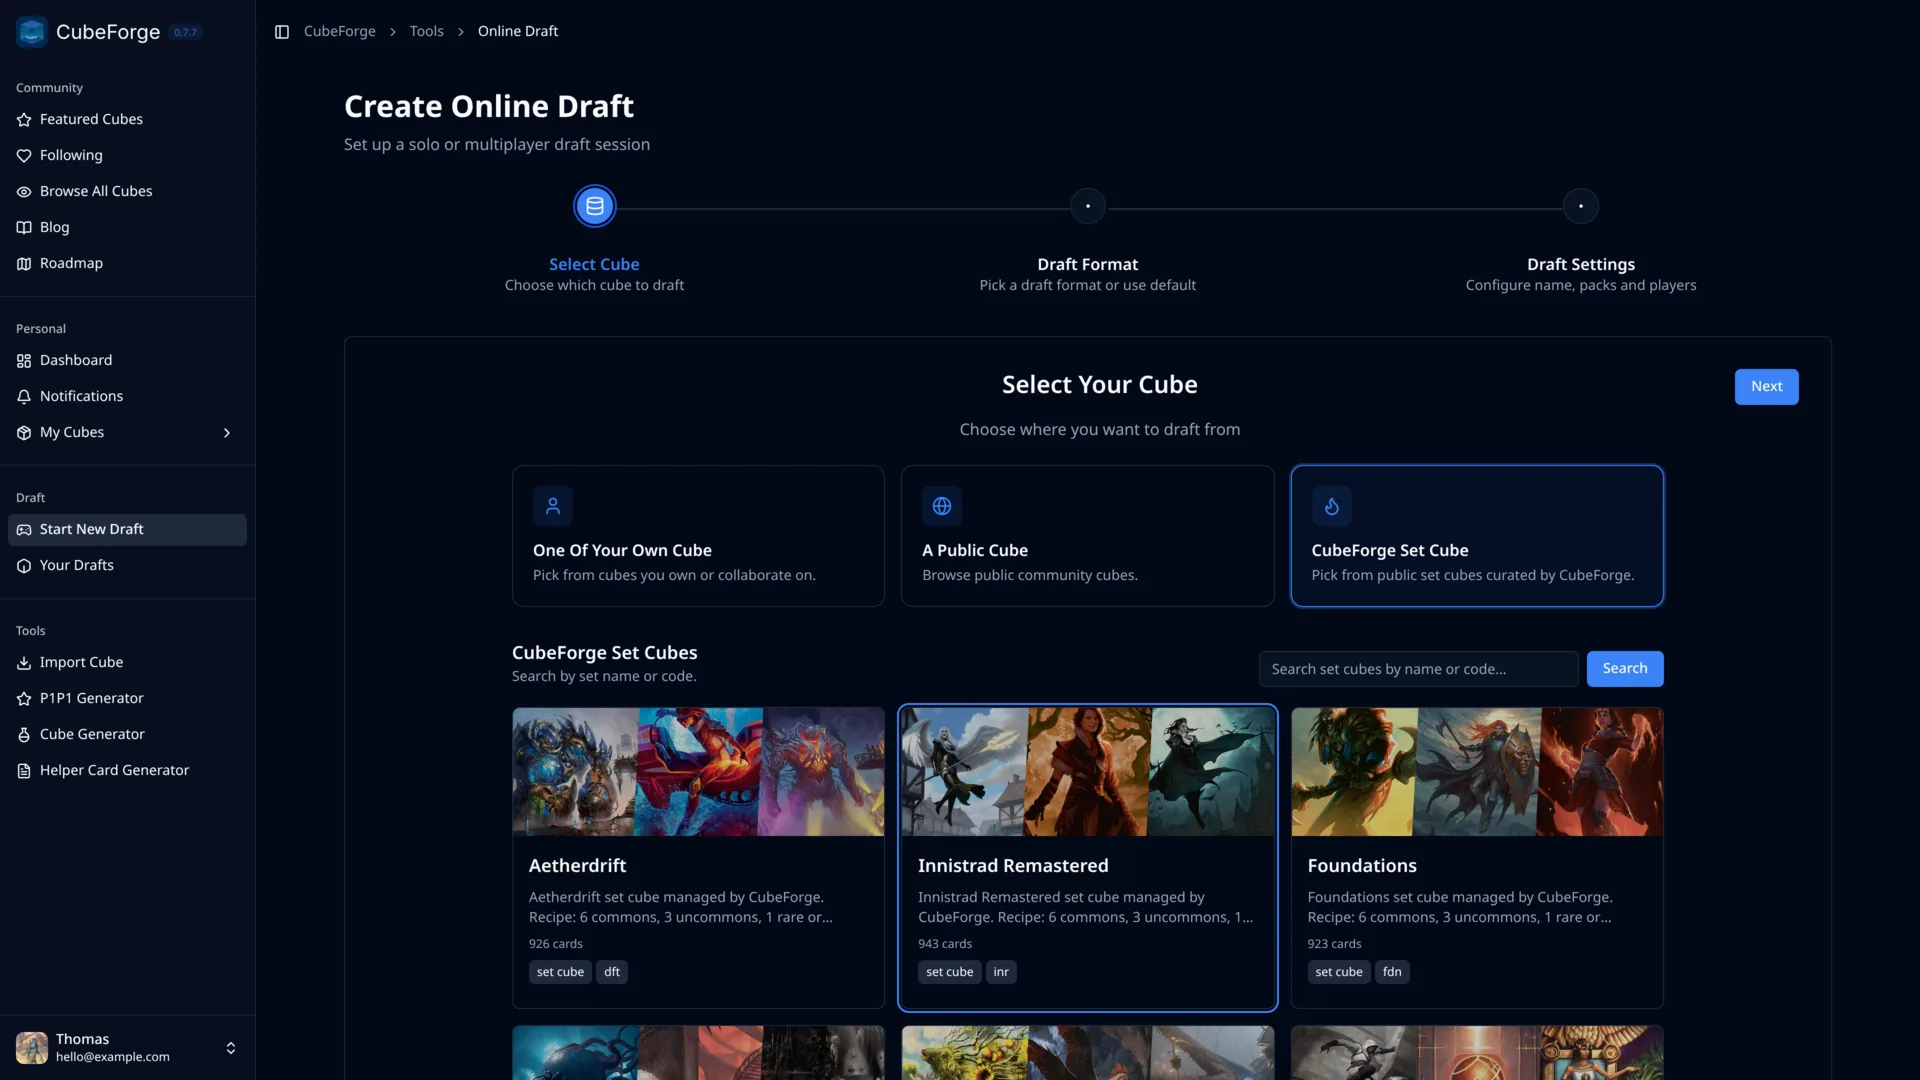
Task: Choose the A Public Cube option
Action: pyautogui.click(x=1088, y=536)
